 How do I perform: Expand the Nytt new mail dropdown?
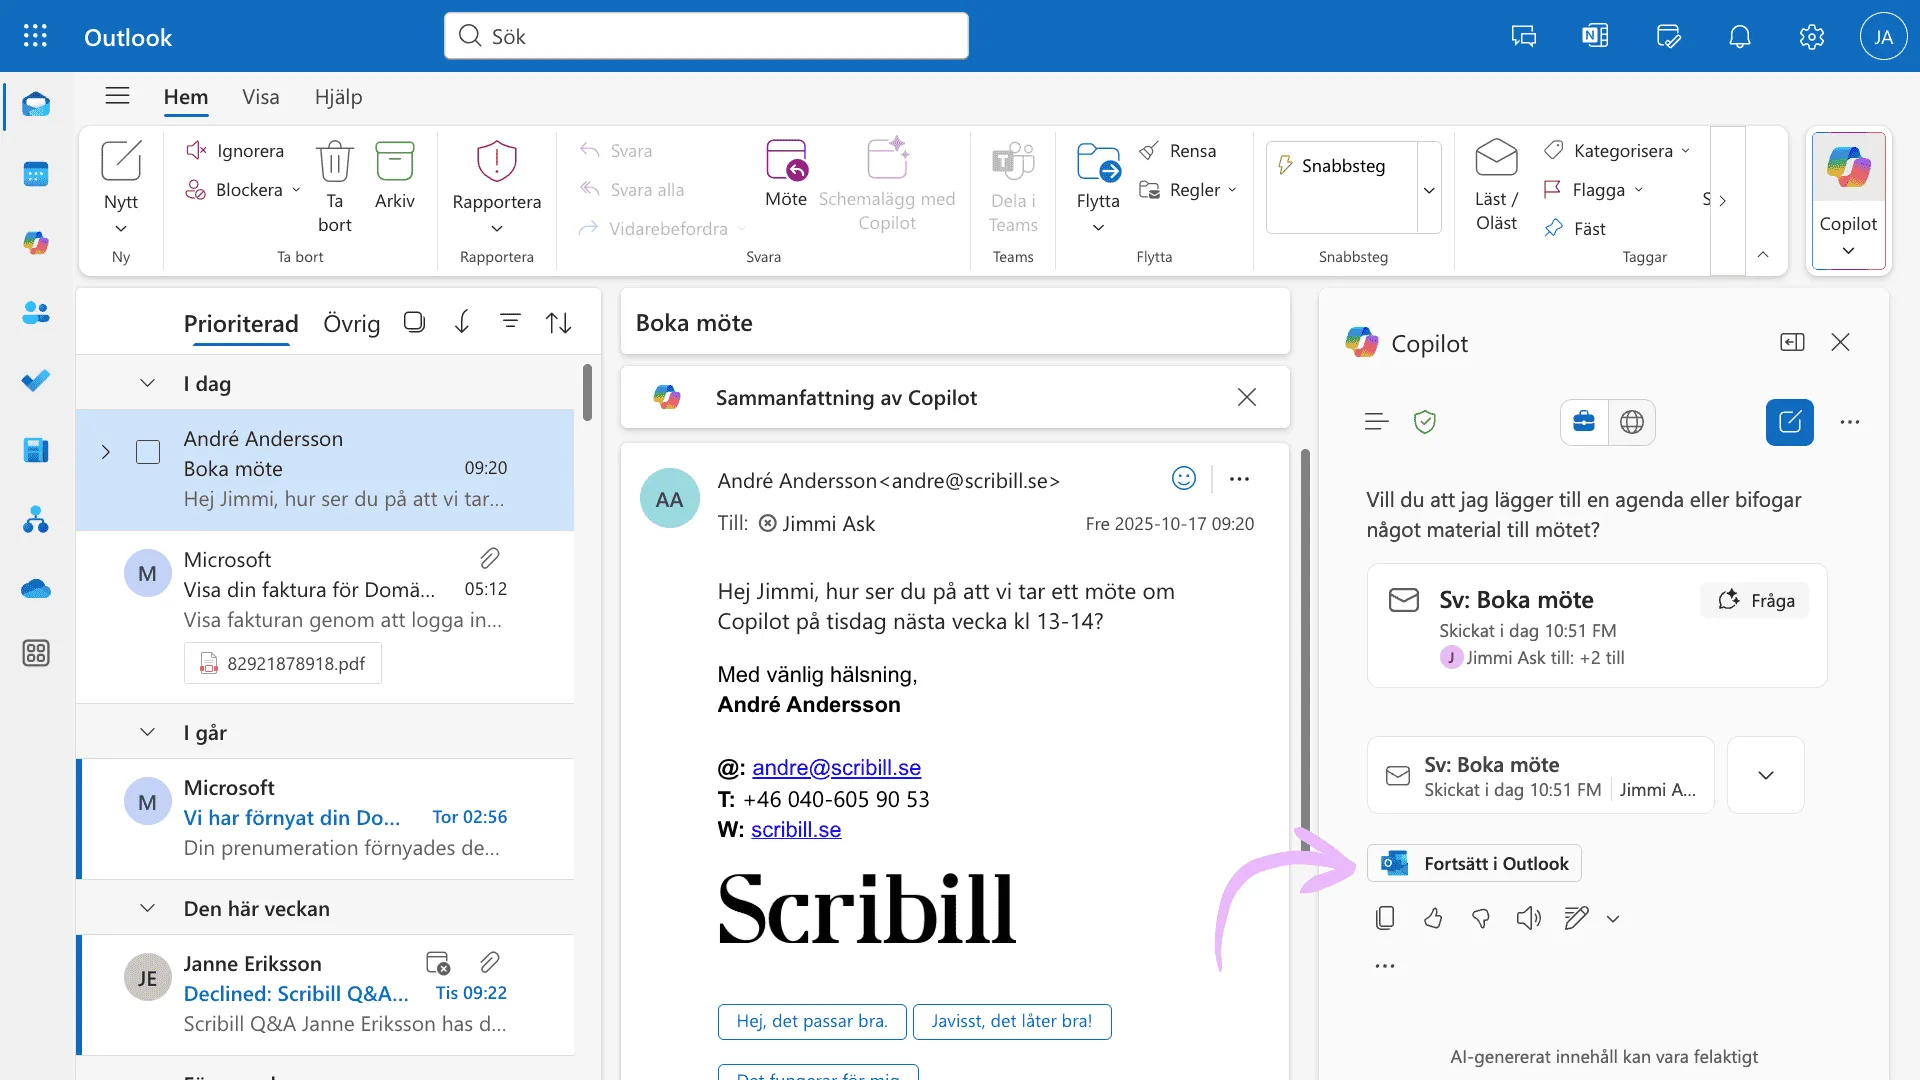click(121, 229)
